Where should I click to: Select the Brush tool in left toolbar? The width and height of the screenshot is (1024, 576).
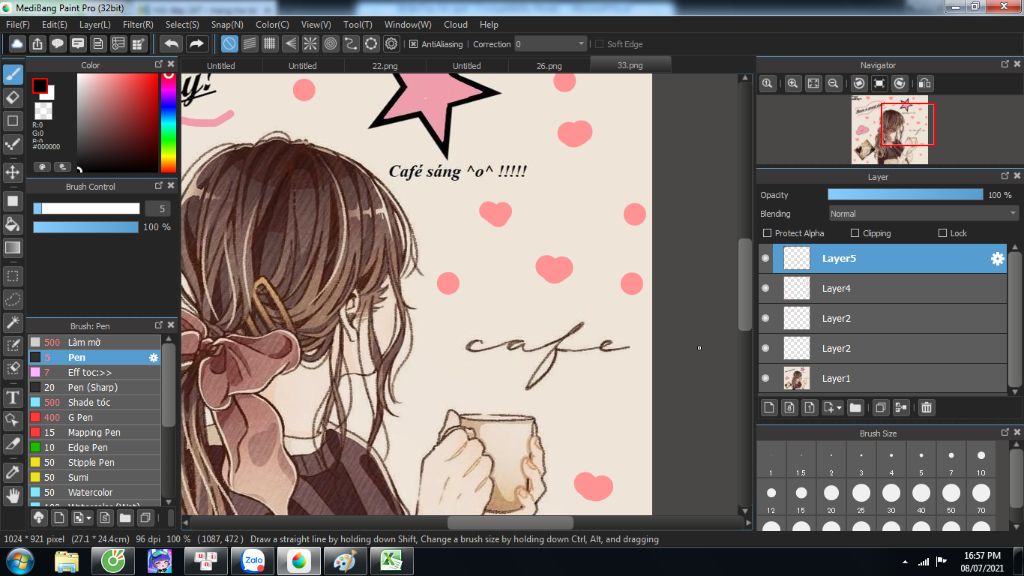[13, 74]
